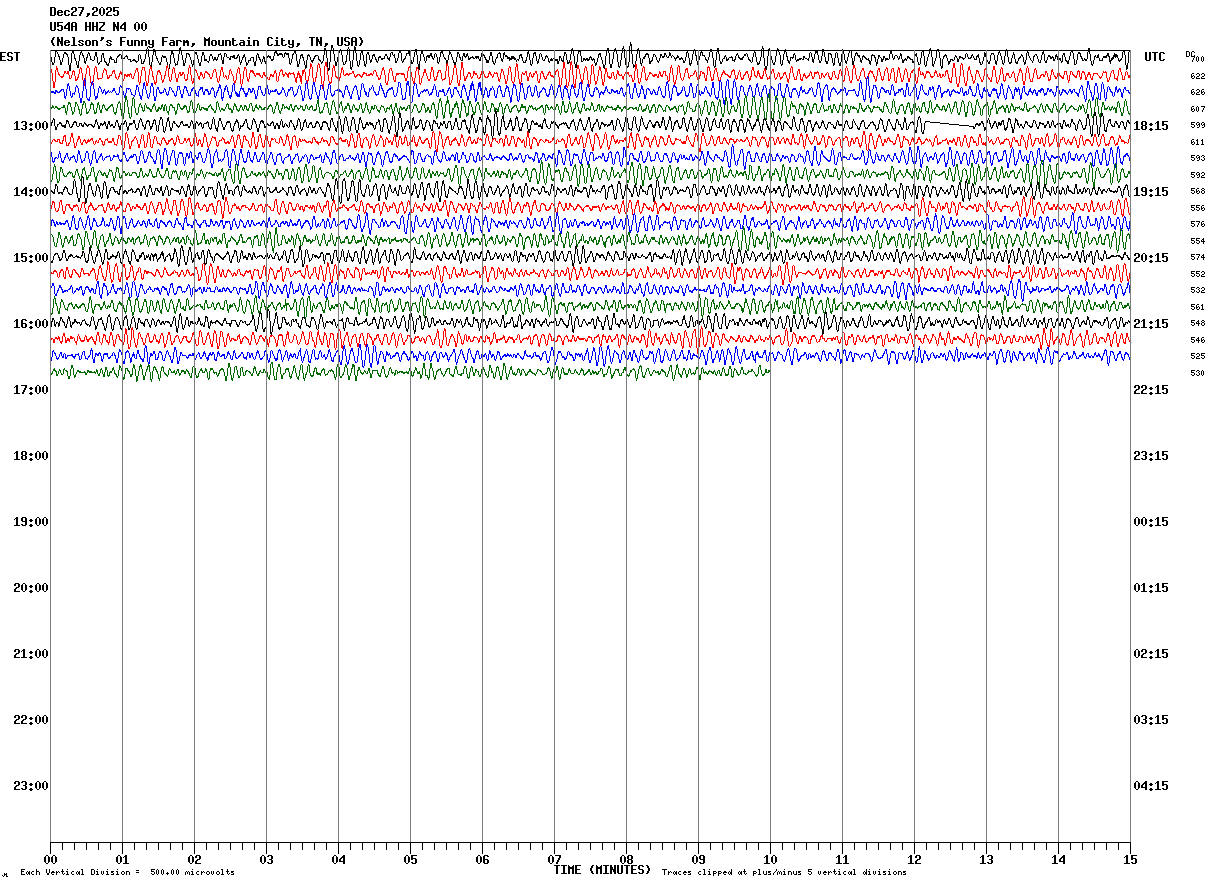Screen dimensions: 1210x886
Task: Select the station code "U54A HHZ N4 00"
Action: point(98,27)
